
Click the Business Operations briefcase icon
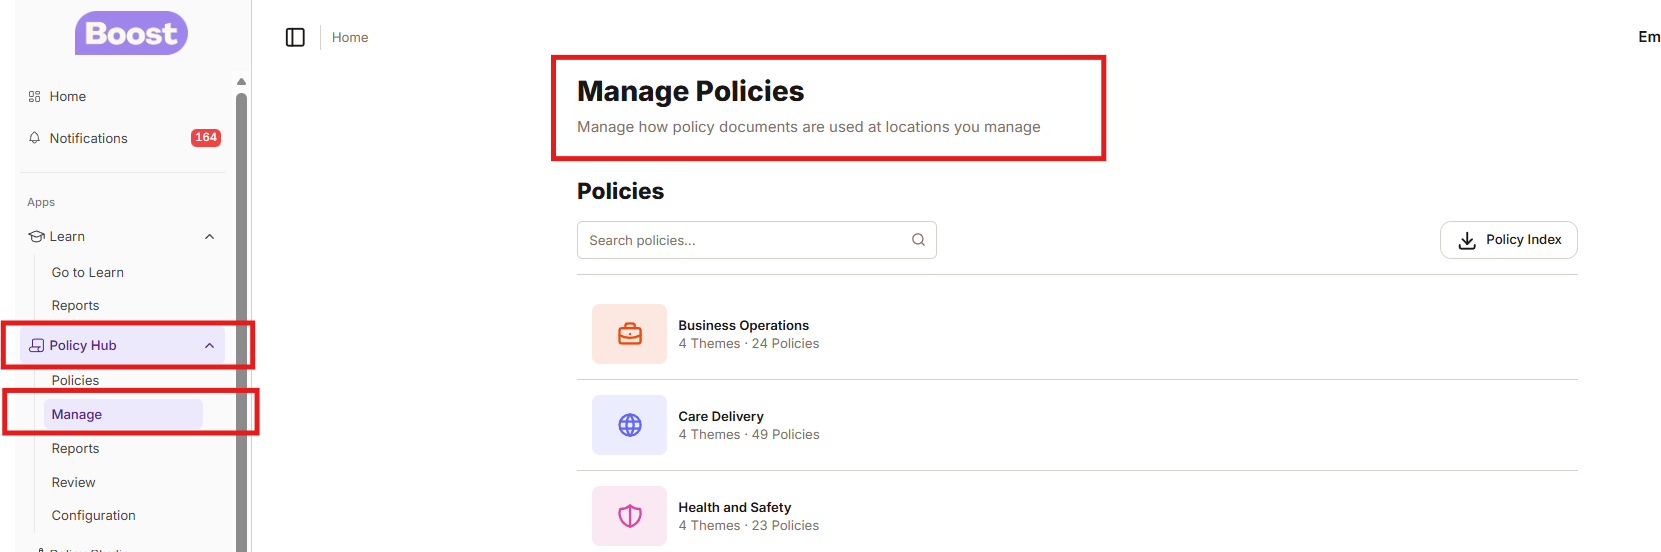pyautogui.click(x=629, y=334)
